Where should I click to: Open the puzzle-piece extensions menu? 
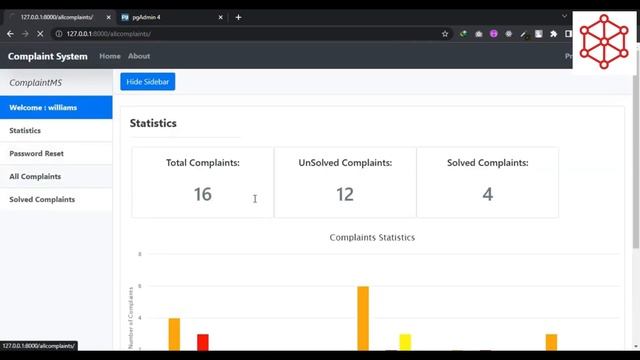tap(553, 34)
